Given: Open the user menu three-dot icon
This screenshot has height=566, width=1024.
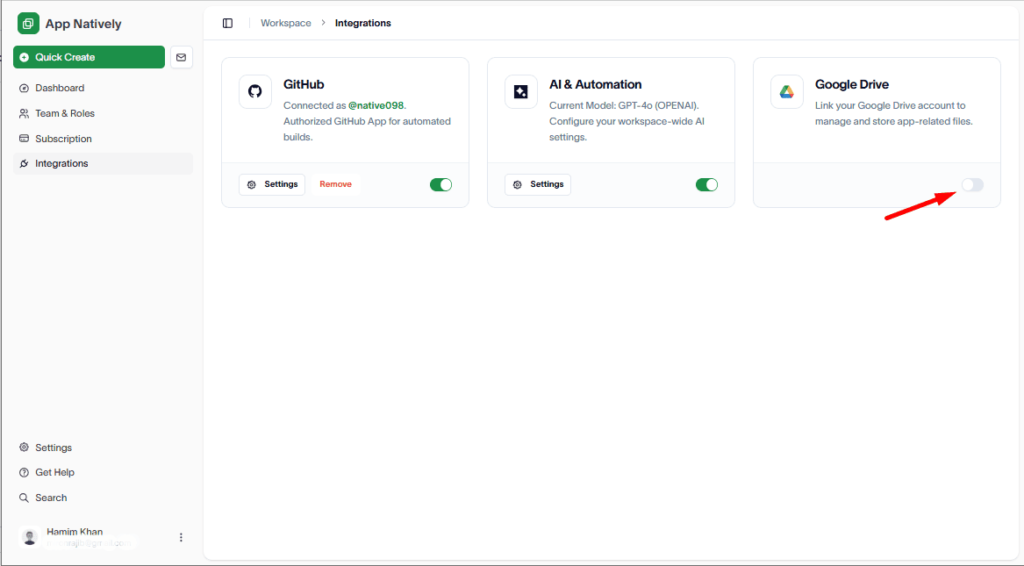Looking at the screenshot, I should click(181, 537).
